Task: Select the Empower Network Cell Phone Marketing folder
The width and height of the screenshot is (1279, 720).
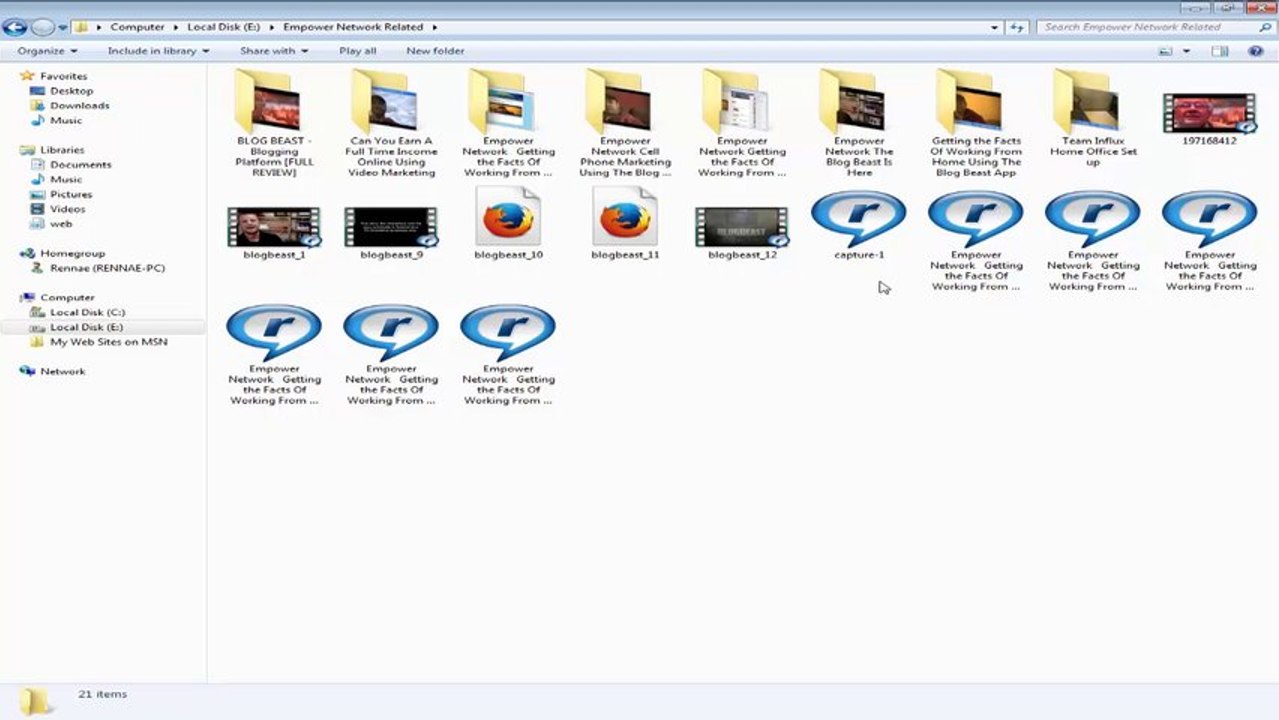Action: [625, 122]
